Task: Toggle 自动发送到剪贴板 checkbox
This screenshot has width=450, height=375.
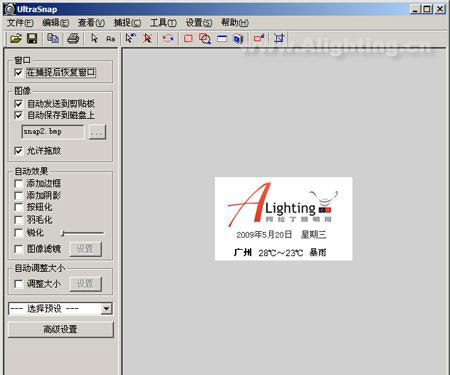Action: click(19, 104)
